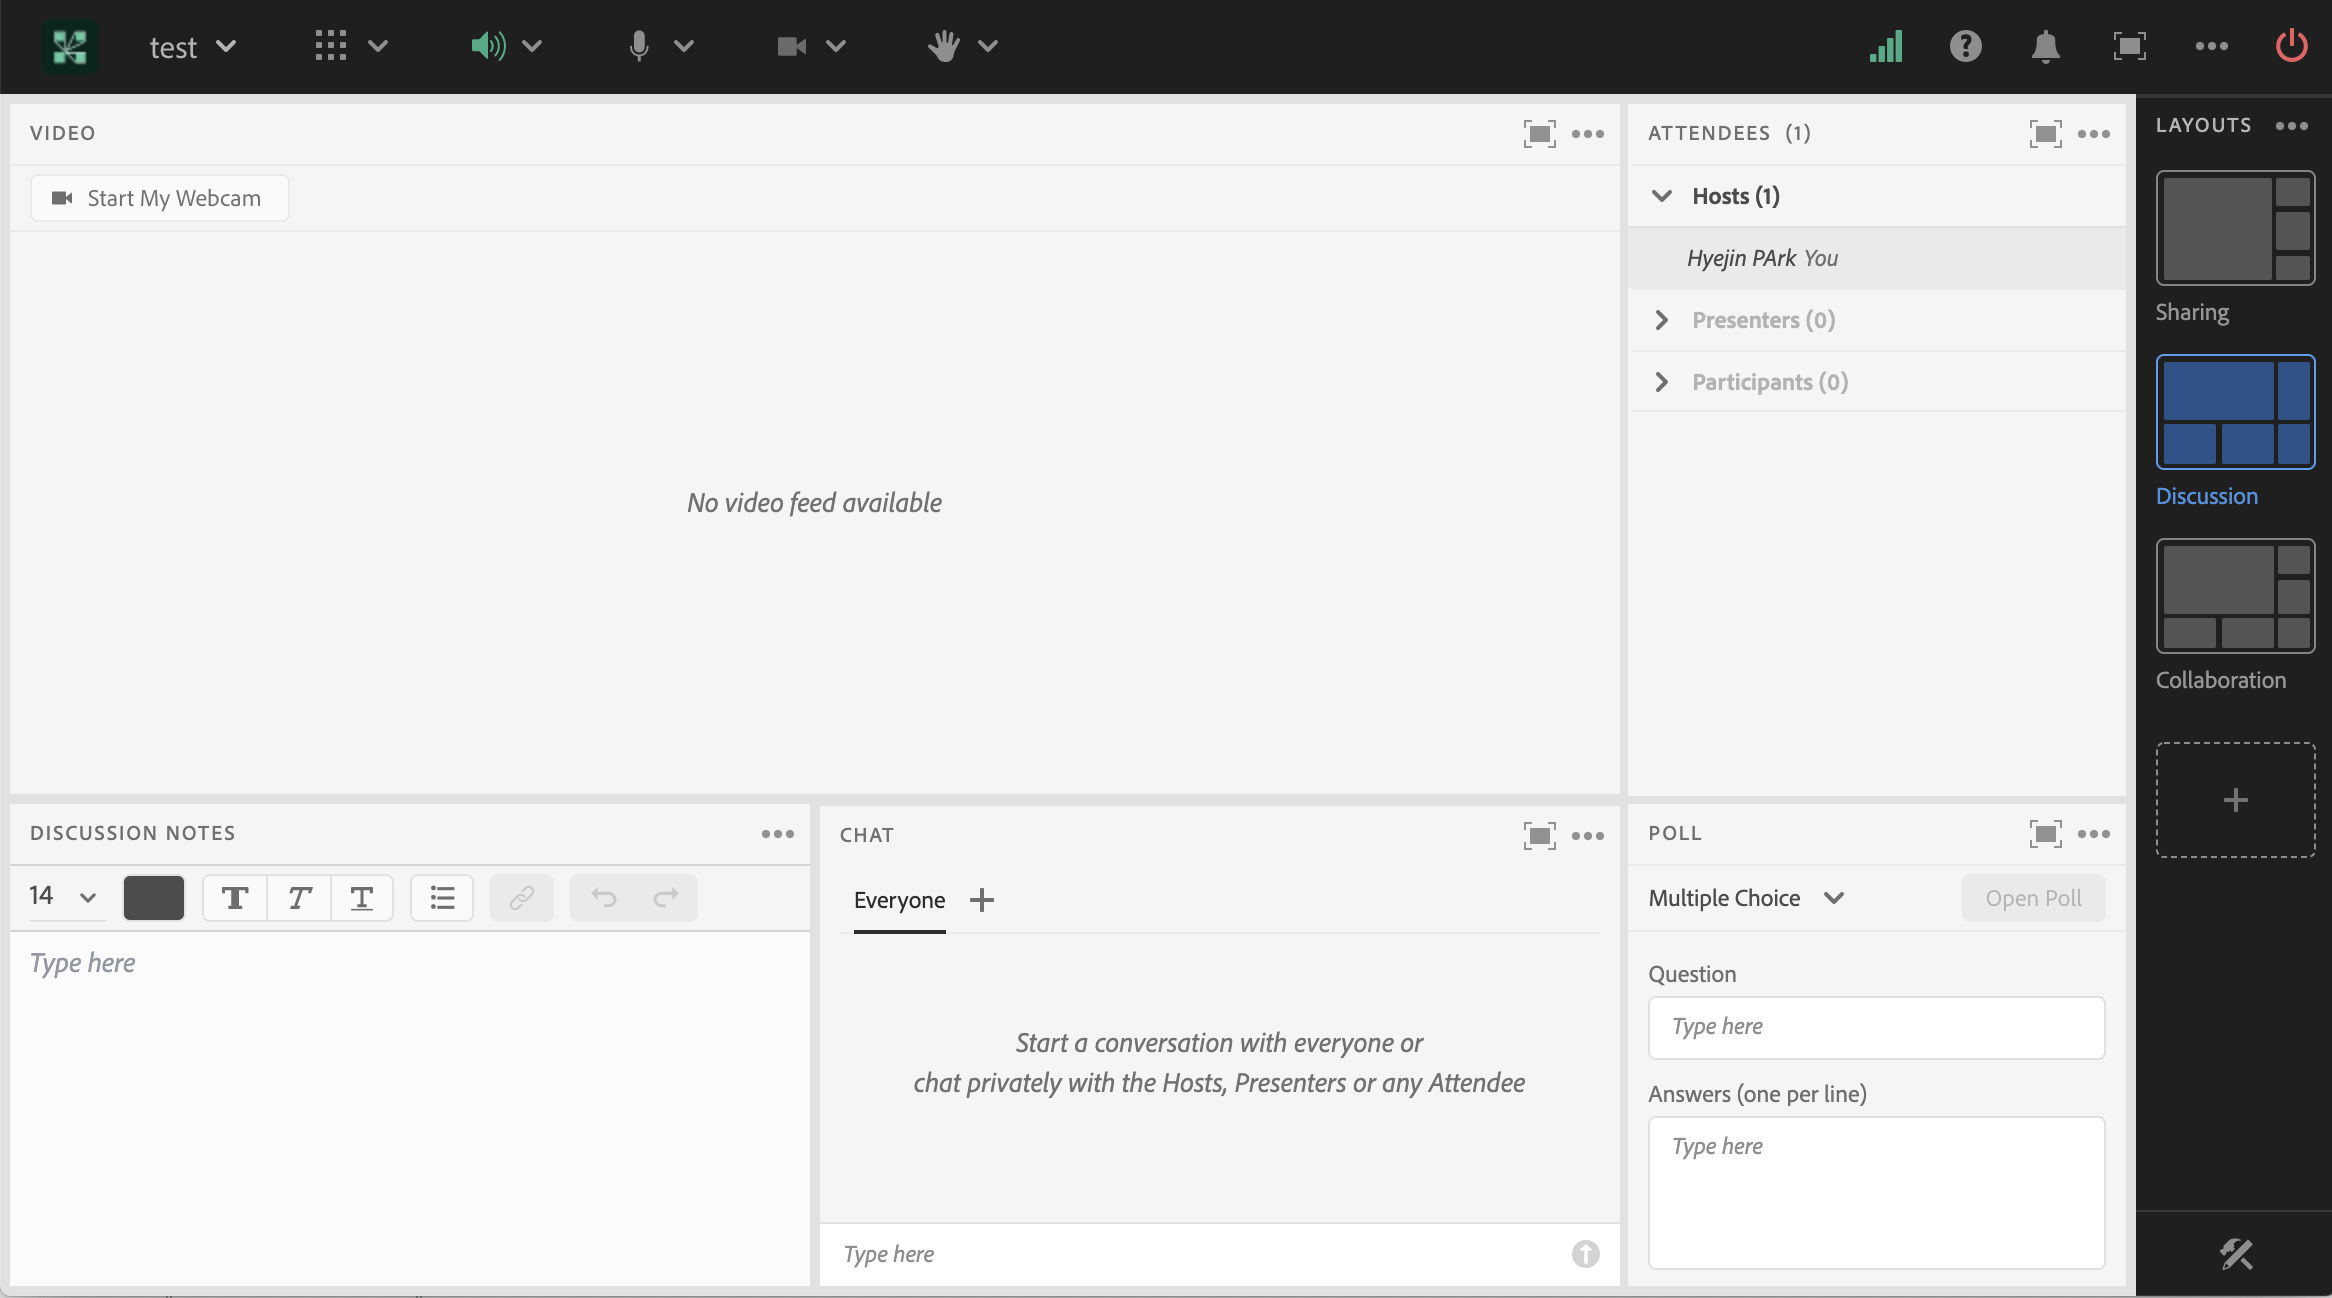Switch to the Collaboration layout
This screenshot has width=2332, height=1298.
coord(2235,597)
